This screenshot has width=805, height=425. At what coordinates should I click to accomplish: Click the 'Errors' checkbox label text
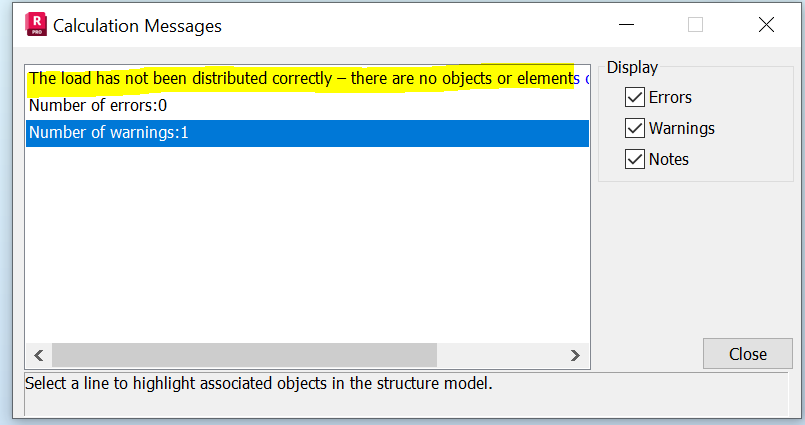670,97
